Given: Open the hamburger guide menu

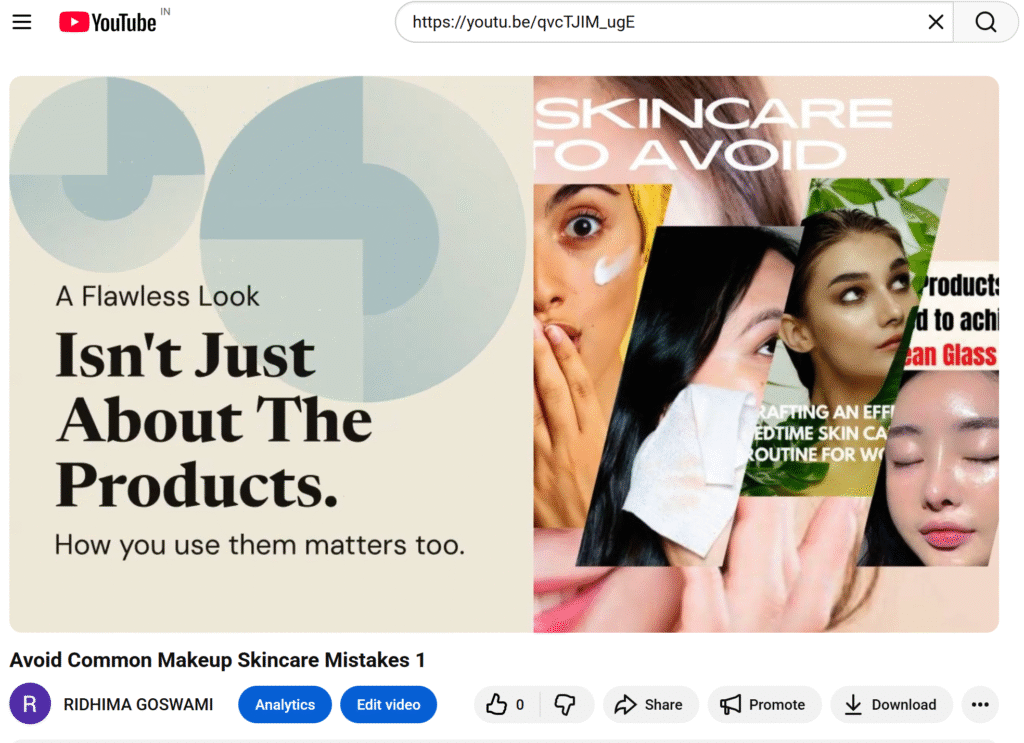Looking at the screenshot, I should tap(21, 22).
